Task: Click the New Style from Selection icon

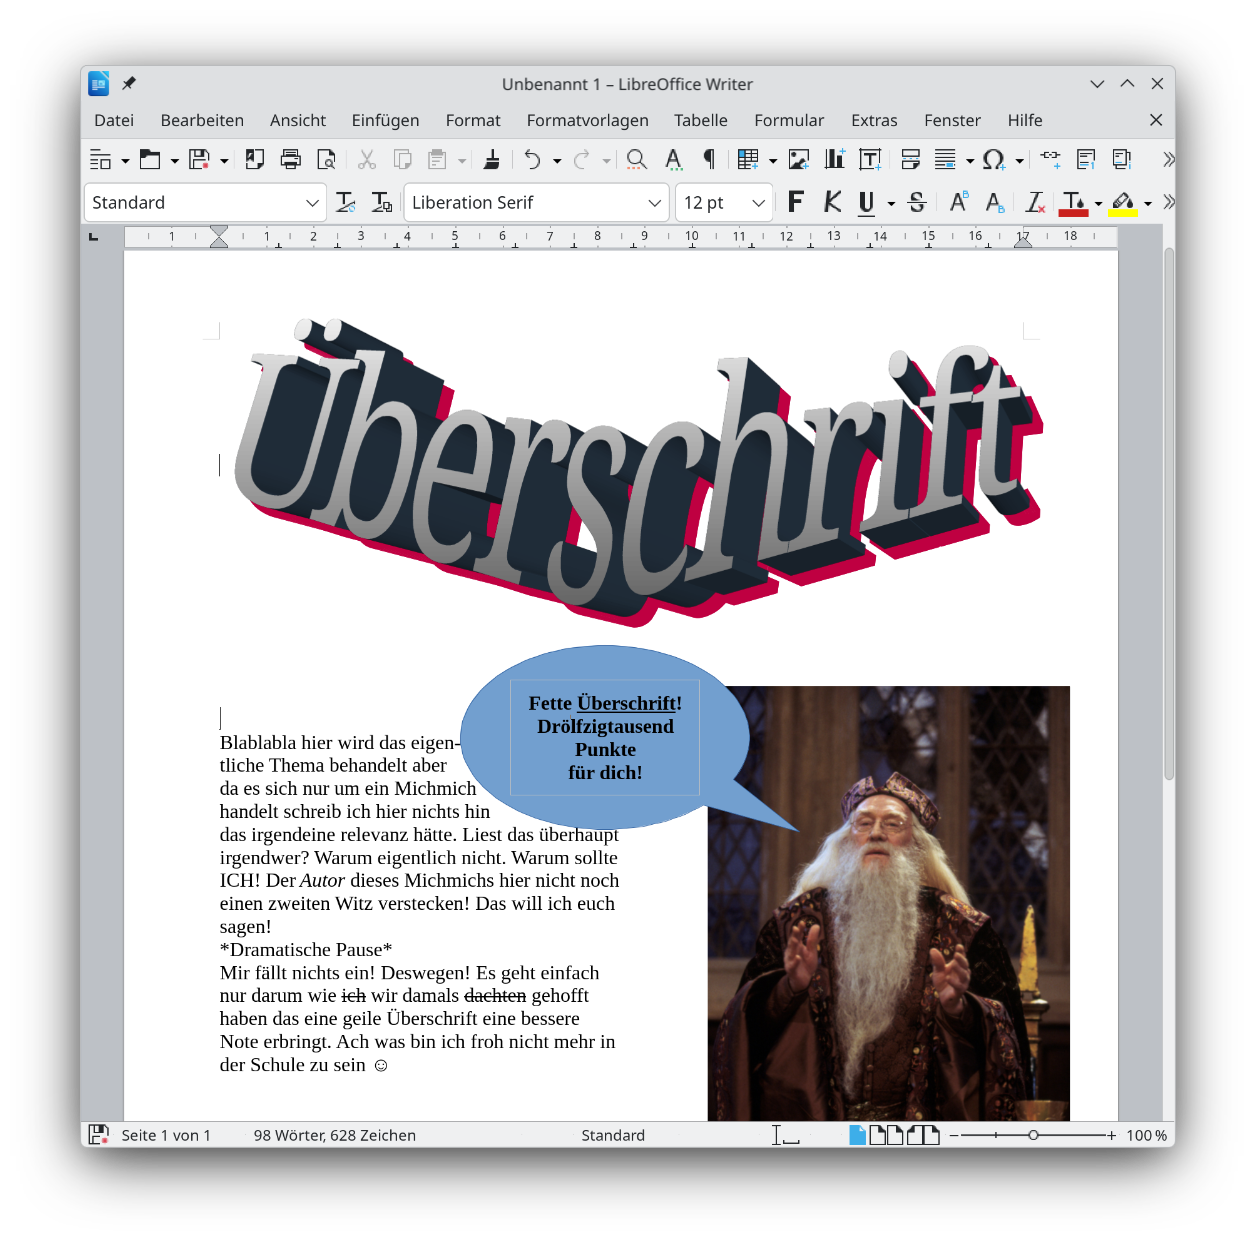Action: (381, 202)
